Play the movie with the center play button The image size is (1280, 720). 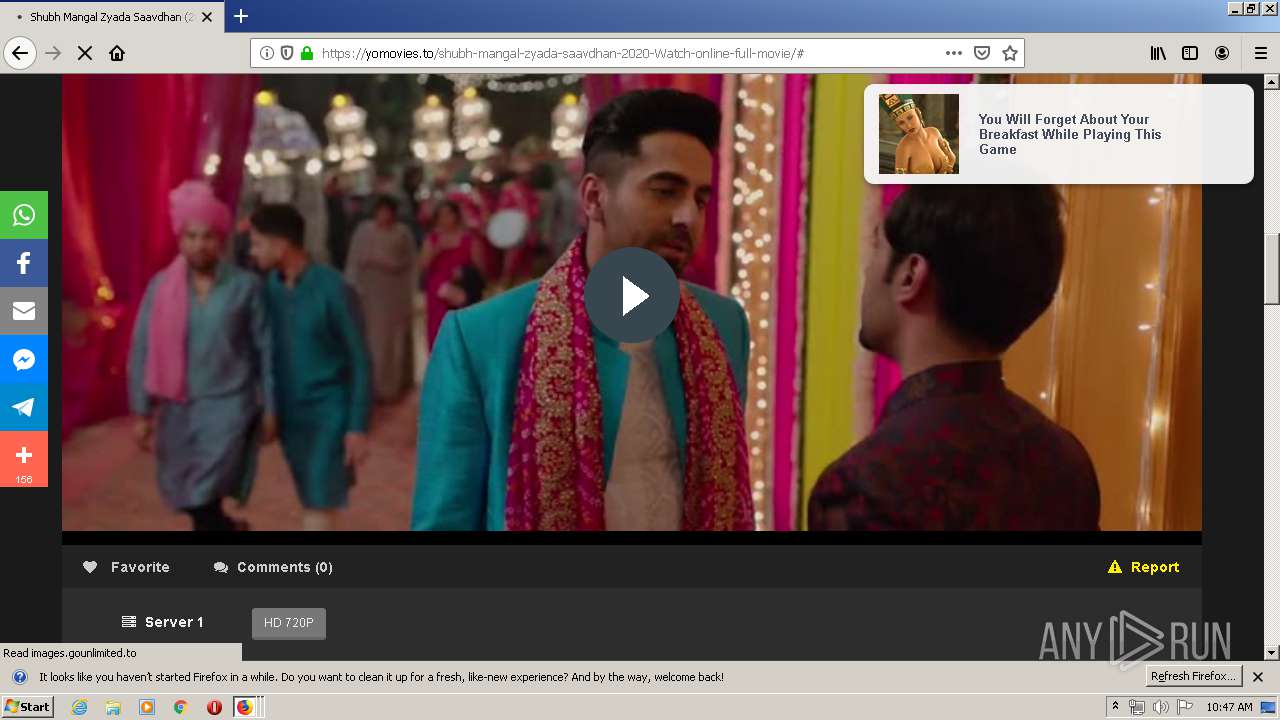632,296
